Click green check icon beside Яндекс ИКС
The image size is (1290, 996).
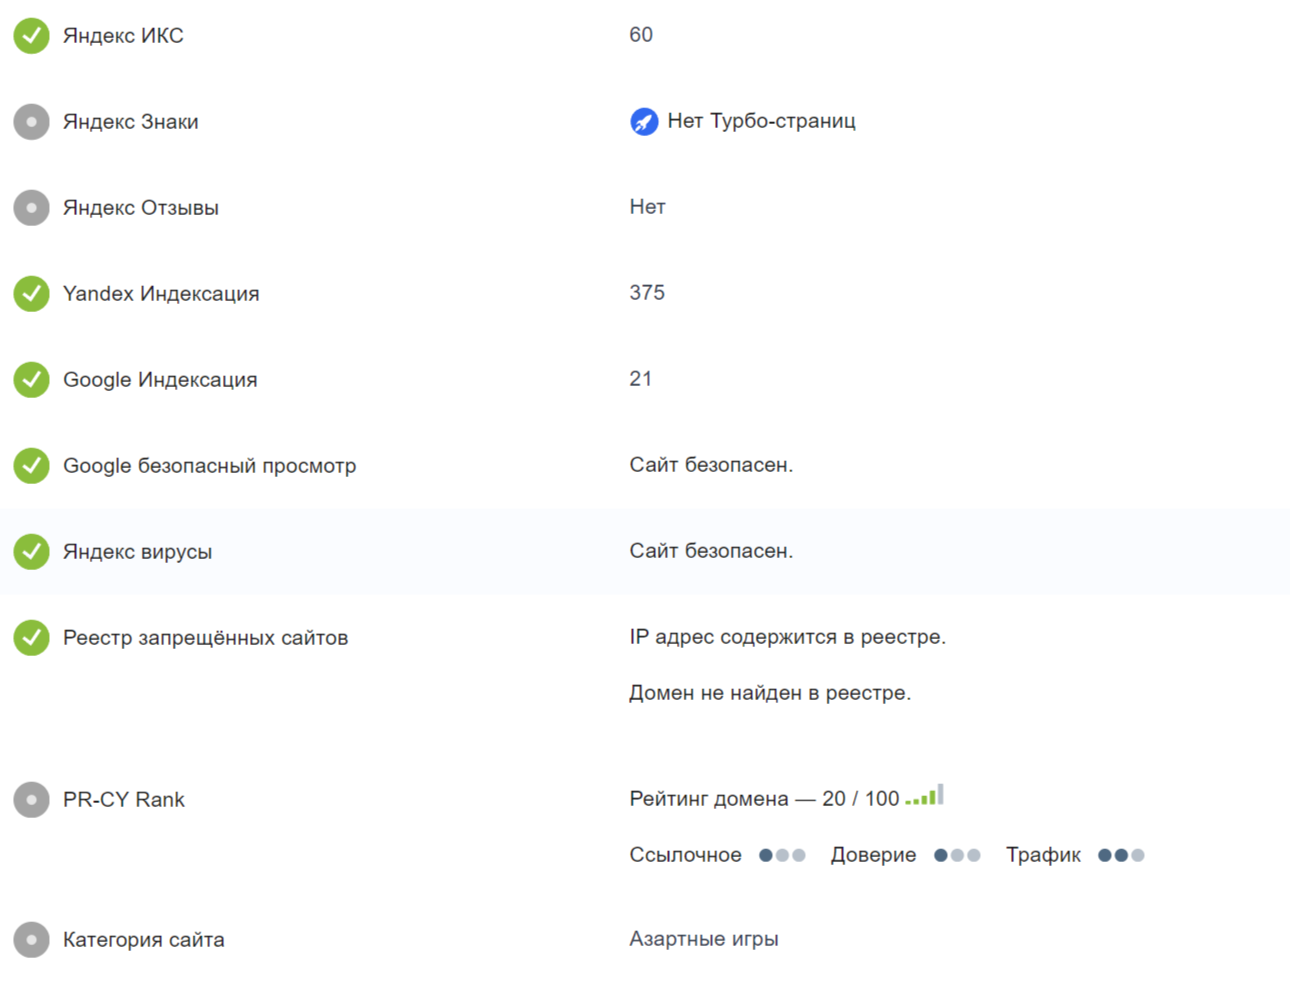coord(31,36)
